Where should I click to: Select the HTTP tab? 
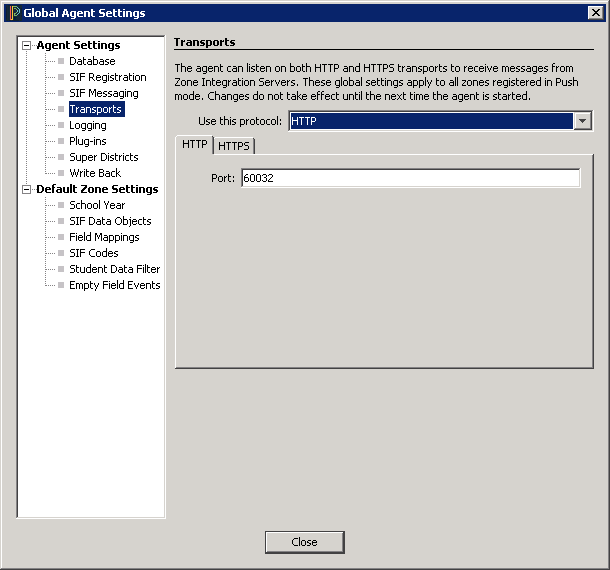195,145
